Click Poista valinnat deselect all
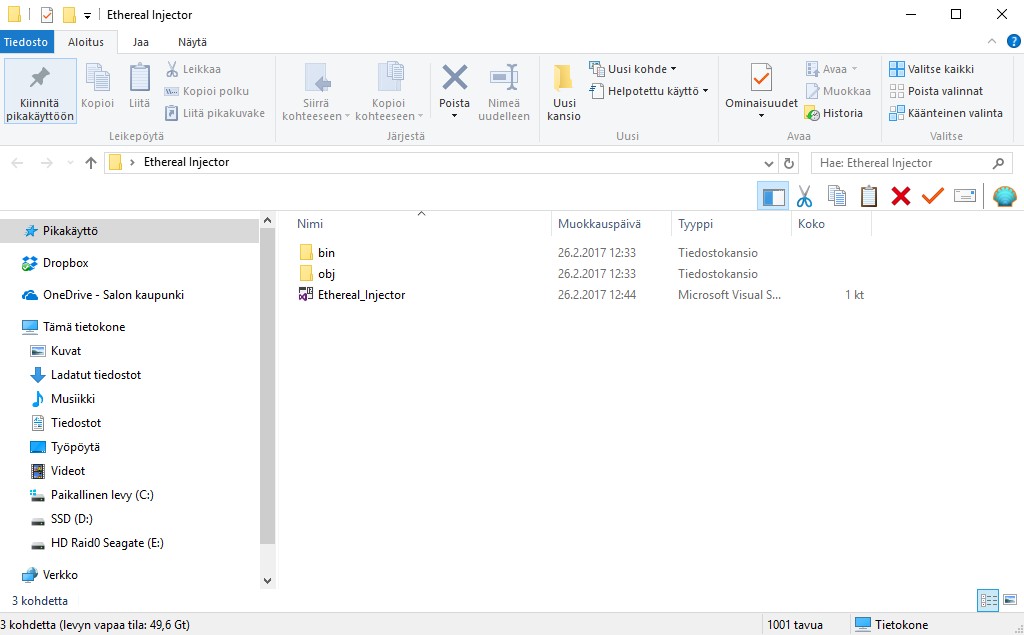 (936, 91)
